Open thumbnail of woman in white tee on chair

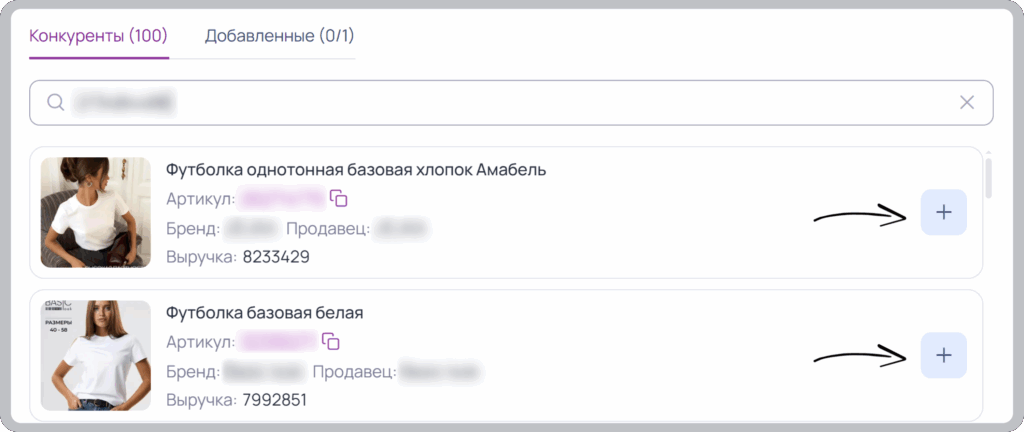coord(96,212)
